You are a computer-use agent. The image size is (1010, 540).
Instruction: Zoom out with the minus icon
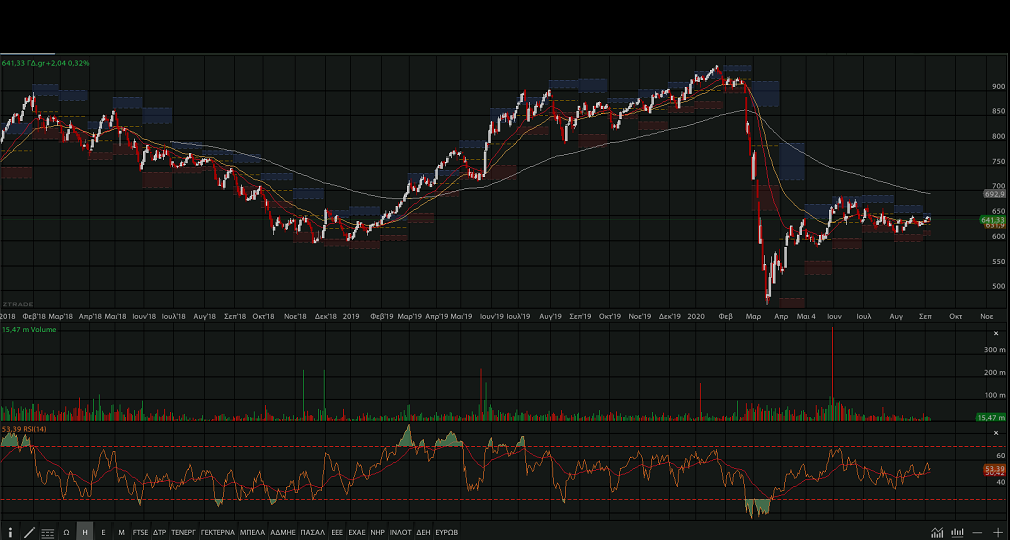click(x=978, y=532)
